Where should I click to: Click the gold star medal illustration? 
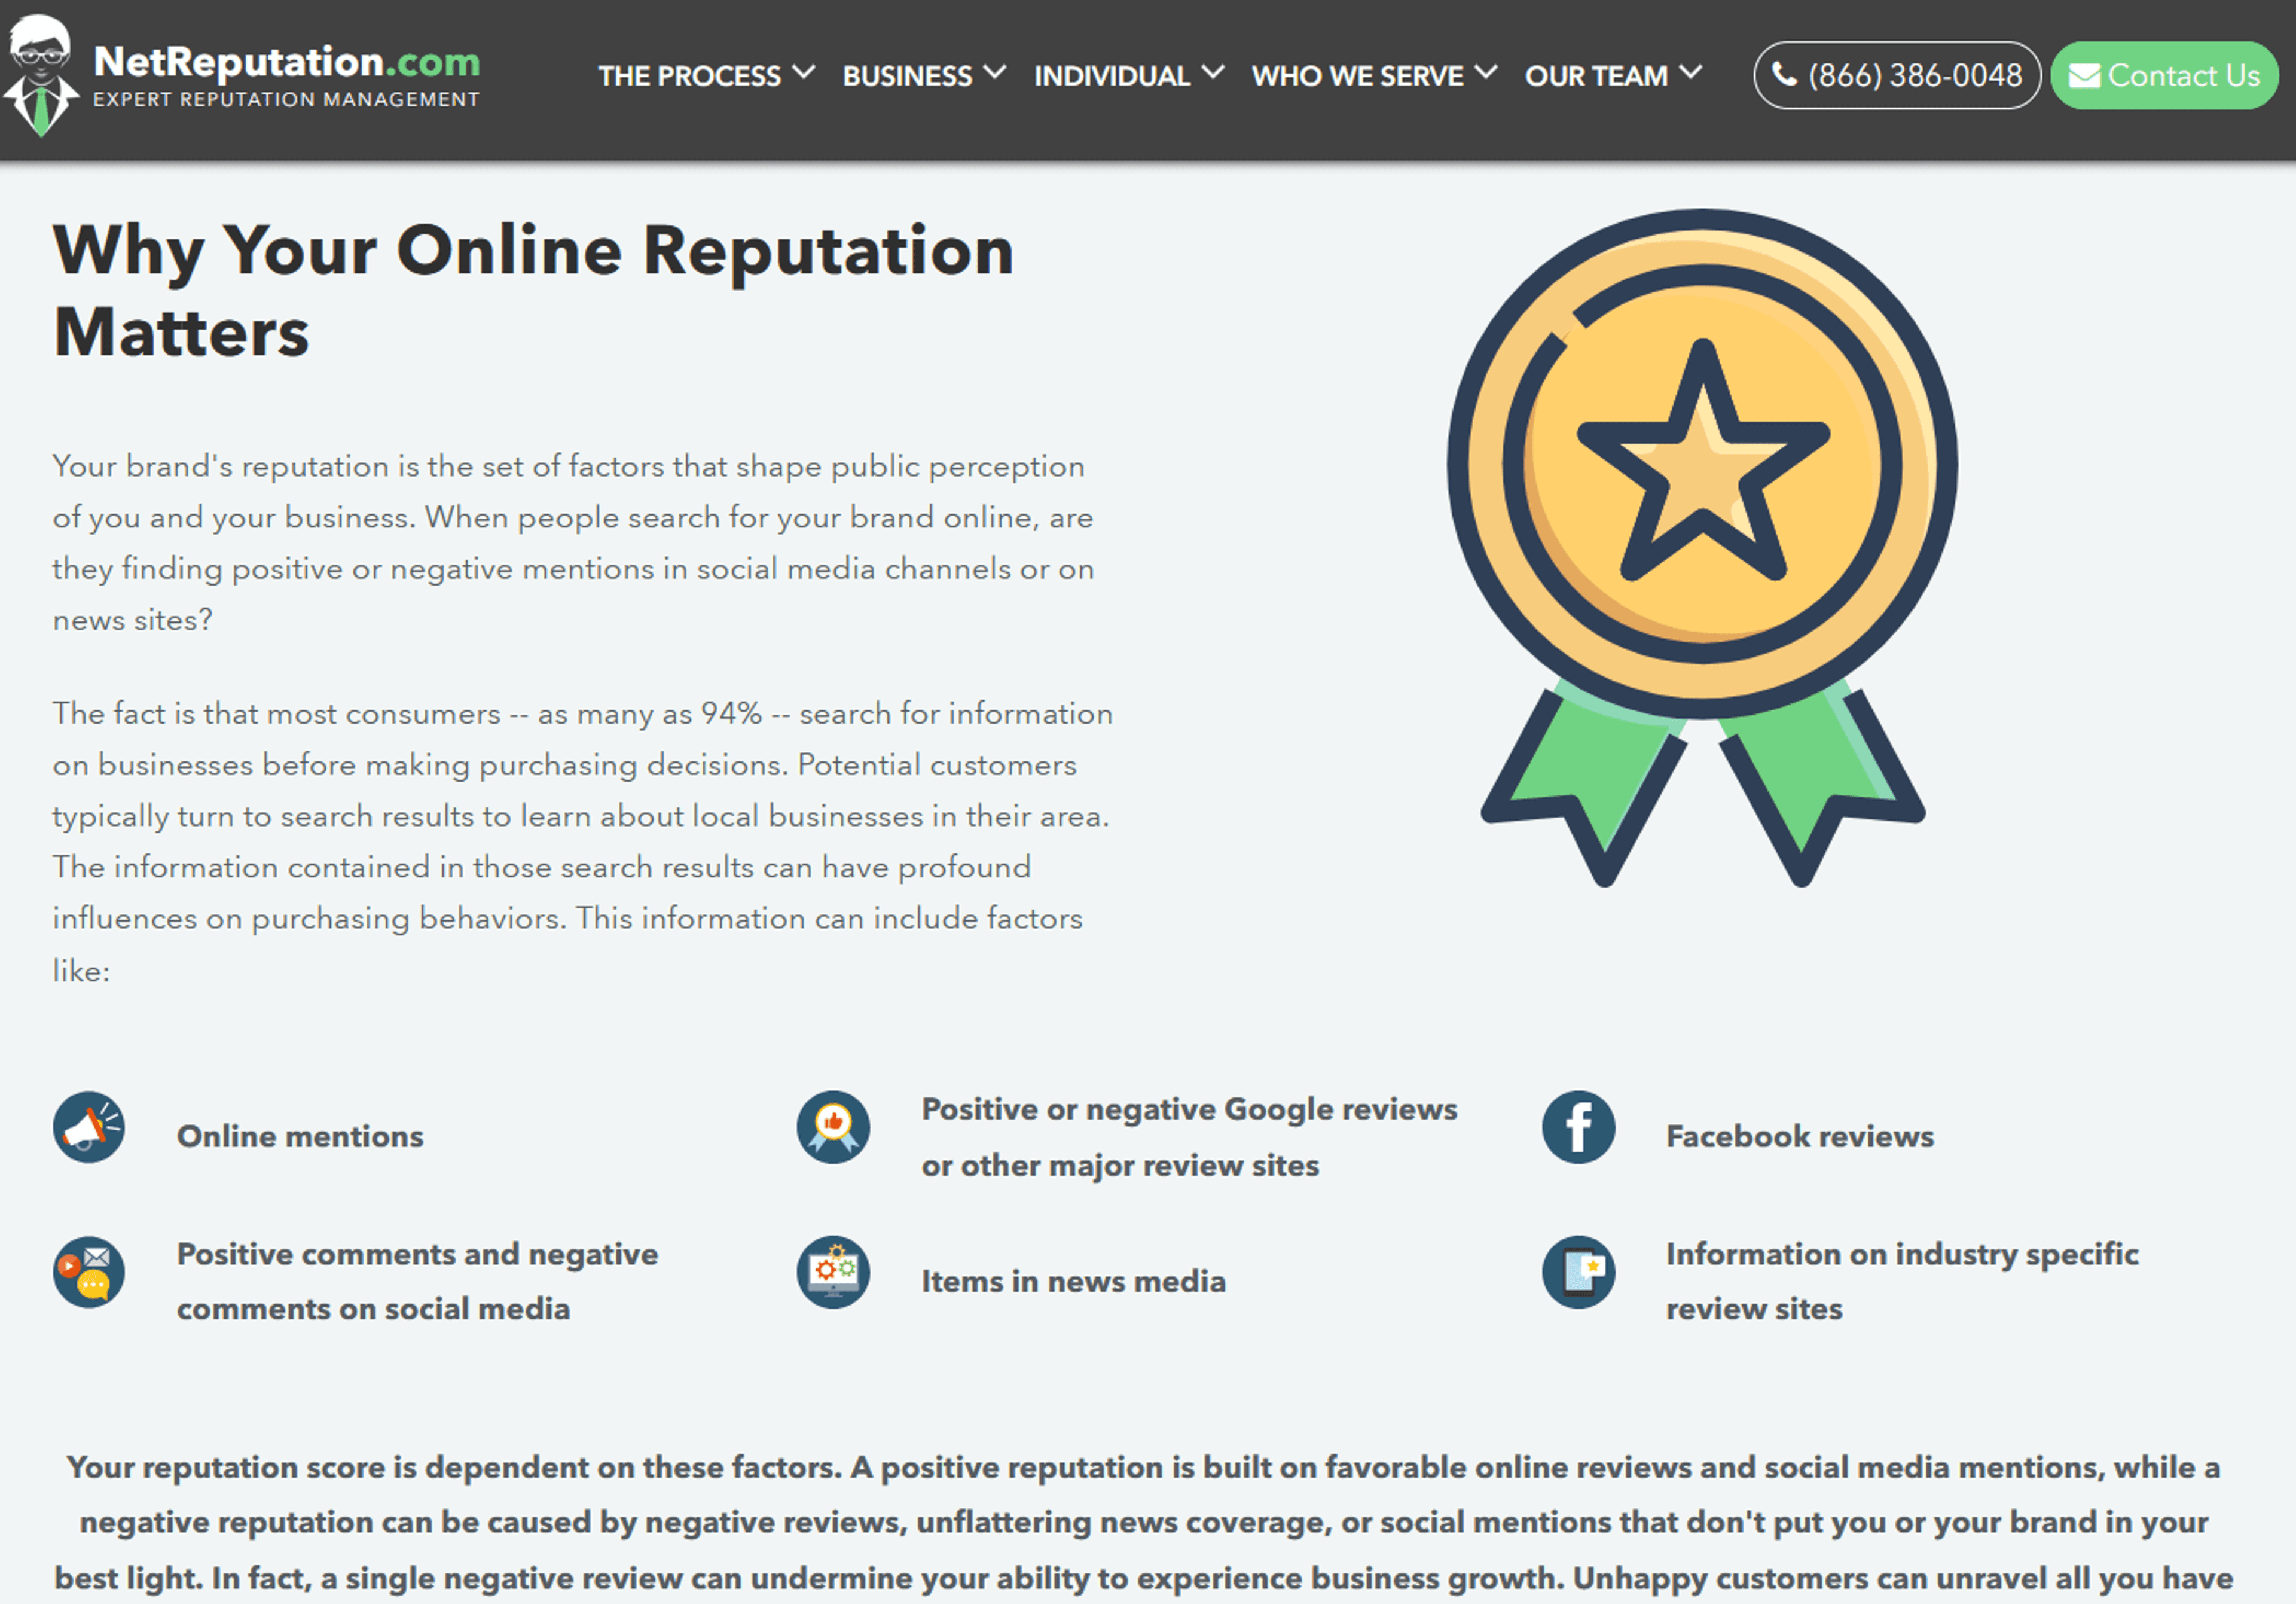pyautogui.click(x=1702, y=547)
